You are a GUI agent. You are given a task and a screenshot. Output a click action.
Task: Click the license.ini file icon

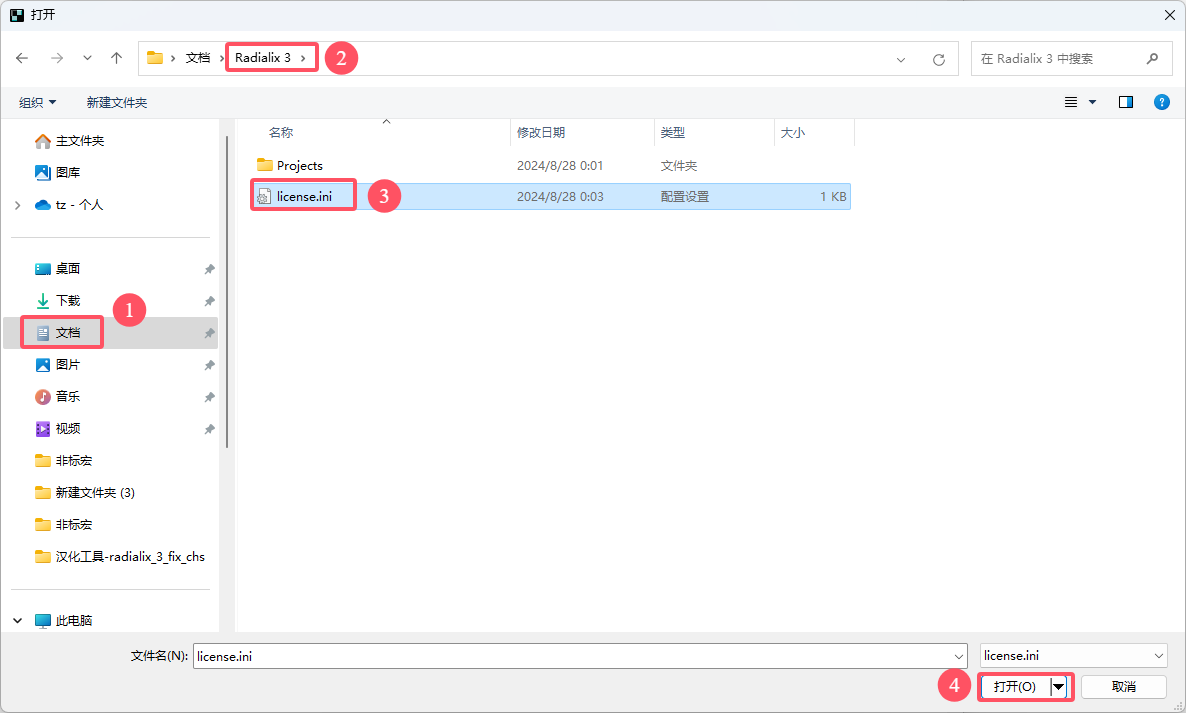(263, 197)
